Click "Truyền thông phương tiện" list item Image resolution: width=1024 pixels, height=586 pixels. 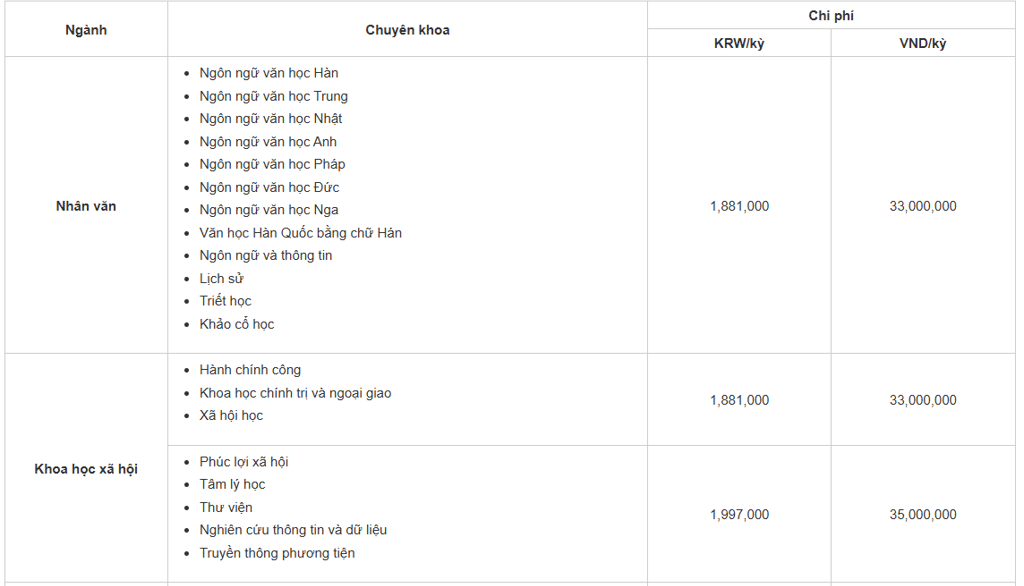coord(277,553)
